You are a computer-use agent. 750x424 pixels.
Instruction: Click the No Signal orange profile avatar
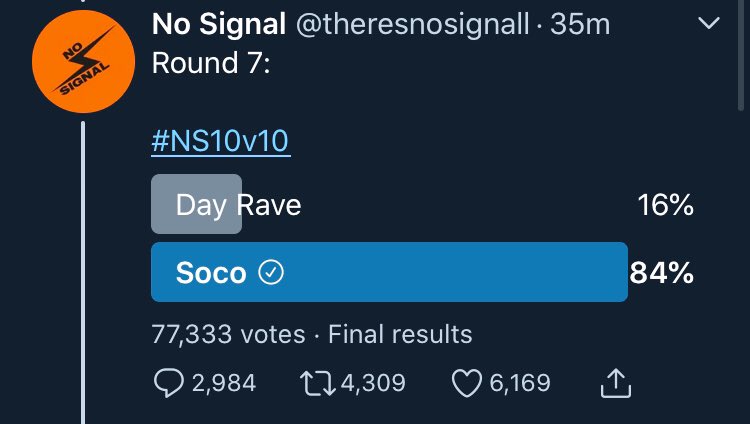tap(83, 69)
